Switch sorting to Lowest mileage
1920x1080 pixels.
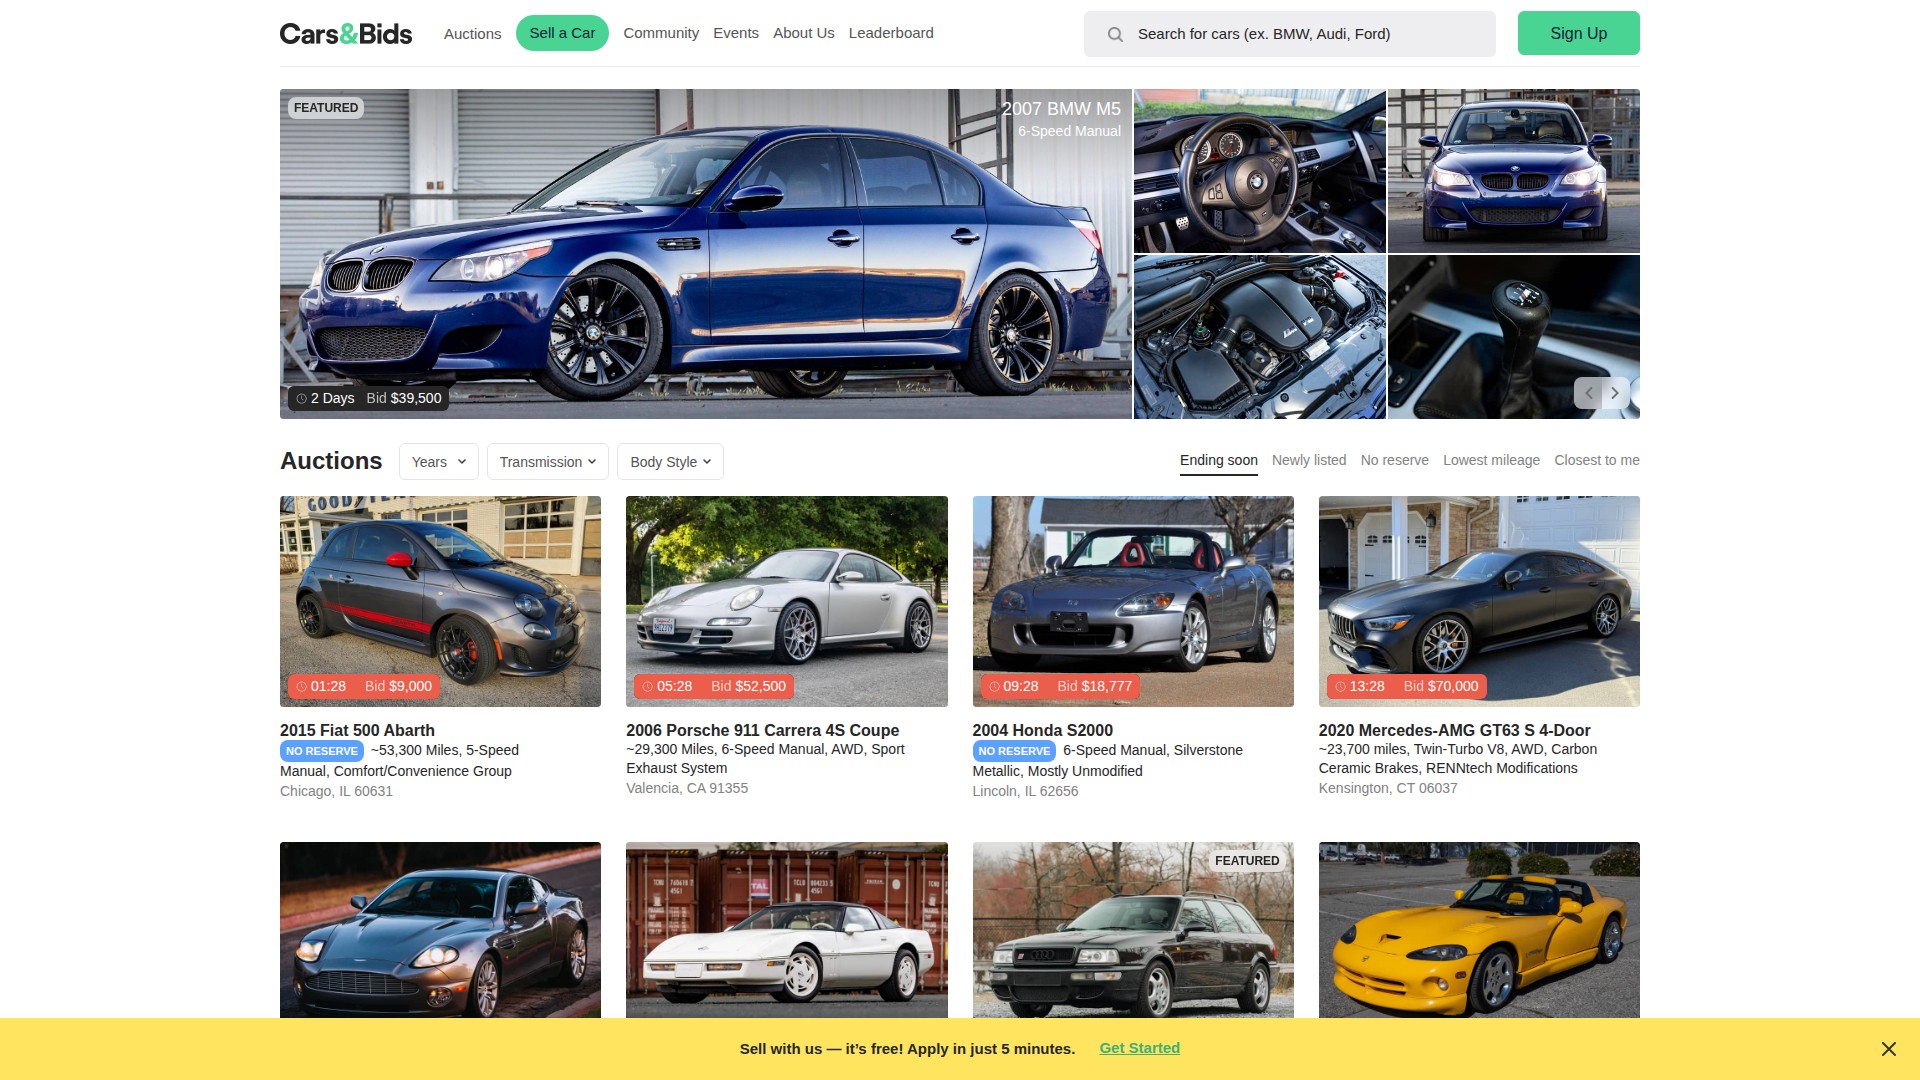tap(1491, 460)
